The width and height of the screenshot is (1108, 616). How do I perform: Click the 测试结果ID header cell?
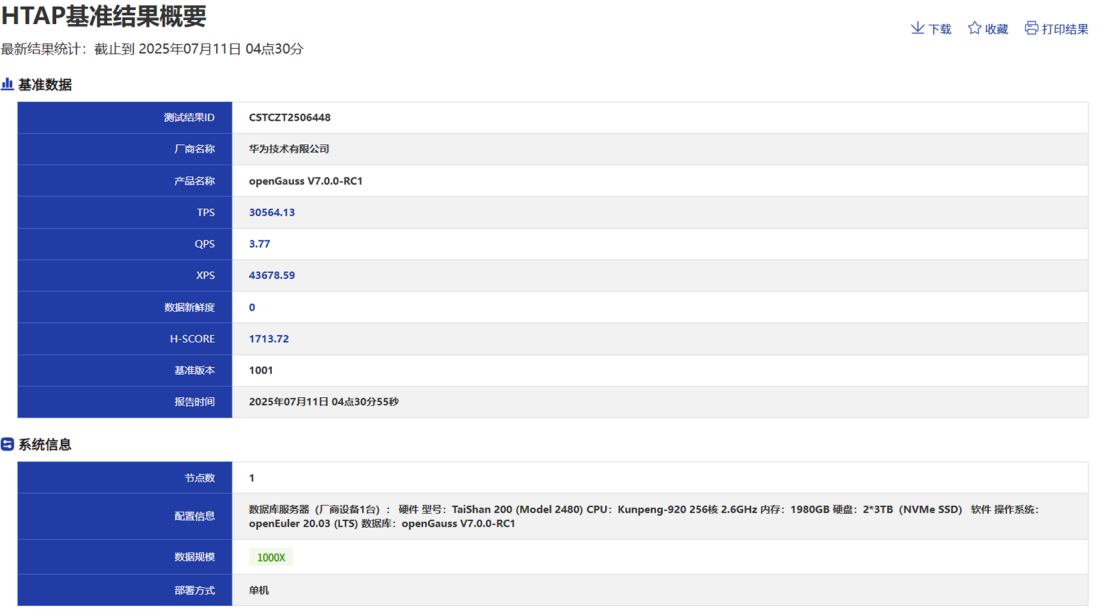(125, 117)
